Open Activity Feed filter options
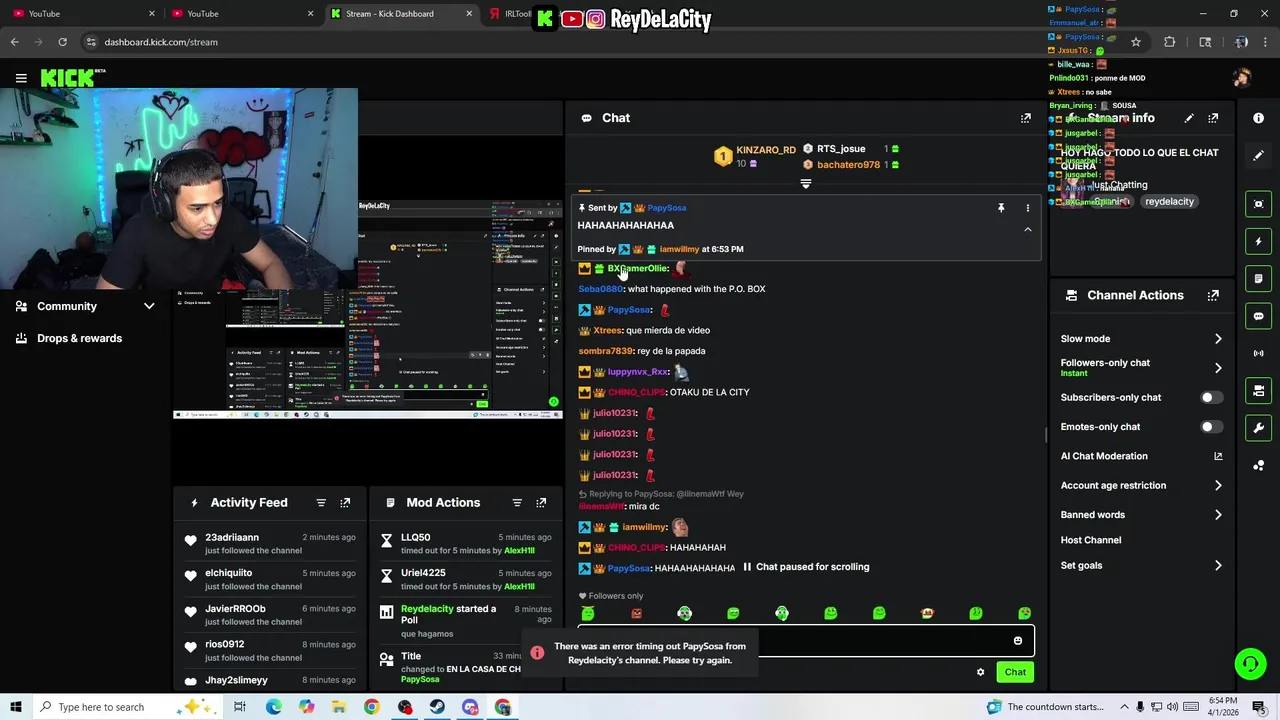Viewport: 1280px width, 720px height. 321,503
